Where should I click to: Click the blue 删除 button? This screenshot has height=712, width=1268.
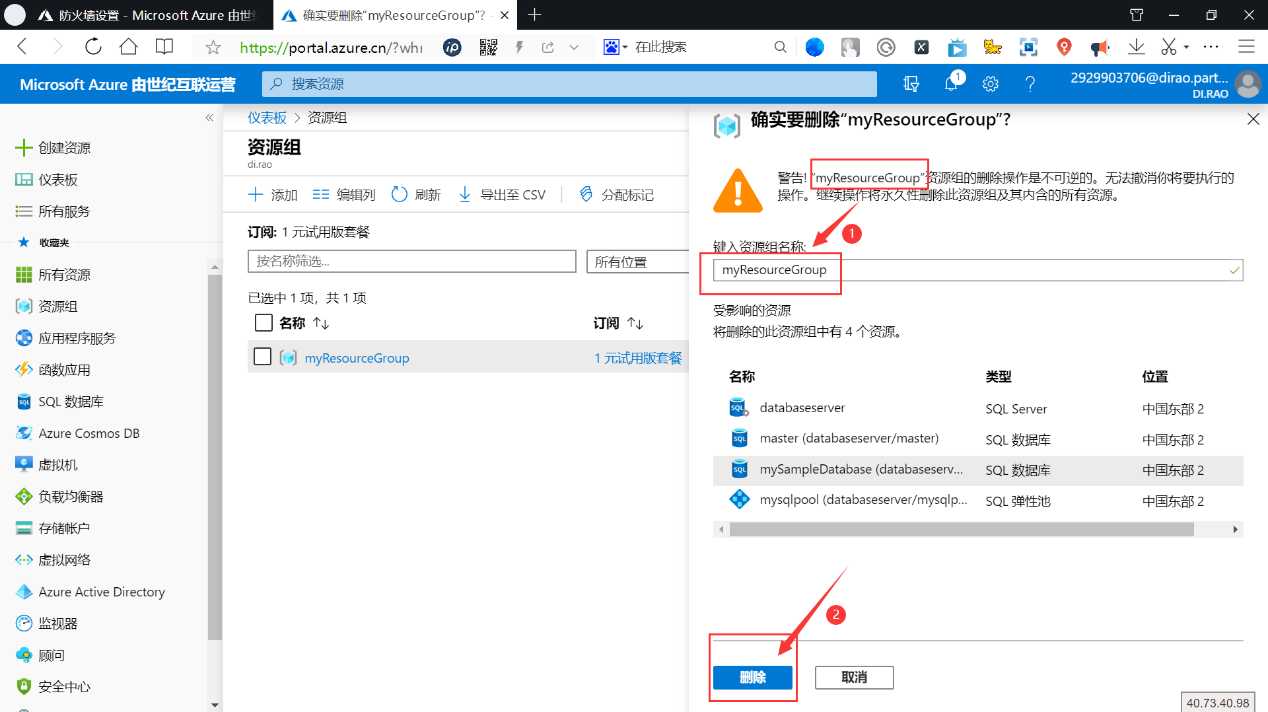point(752,678)
